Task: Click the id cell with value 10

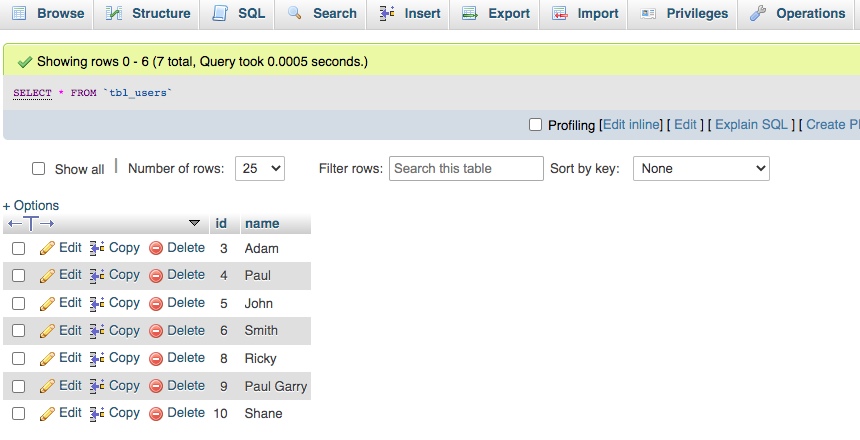Action: tap(220, 414)
